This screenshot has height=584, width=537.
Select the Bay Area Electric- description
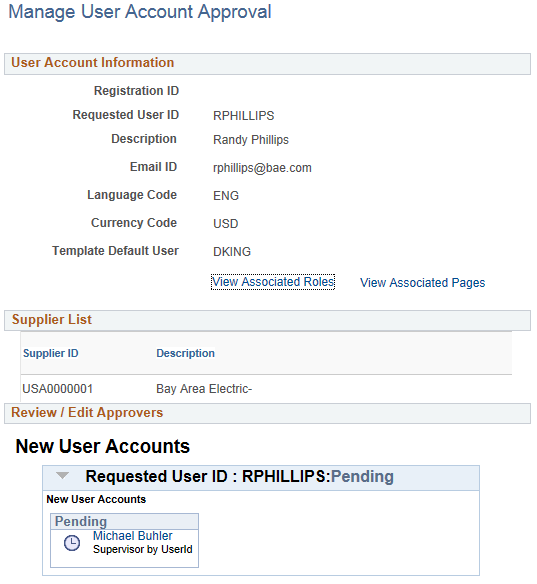point(204,389)
